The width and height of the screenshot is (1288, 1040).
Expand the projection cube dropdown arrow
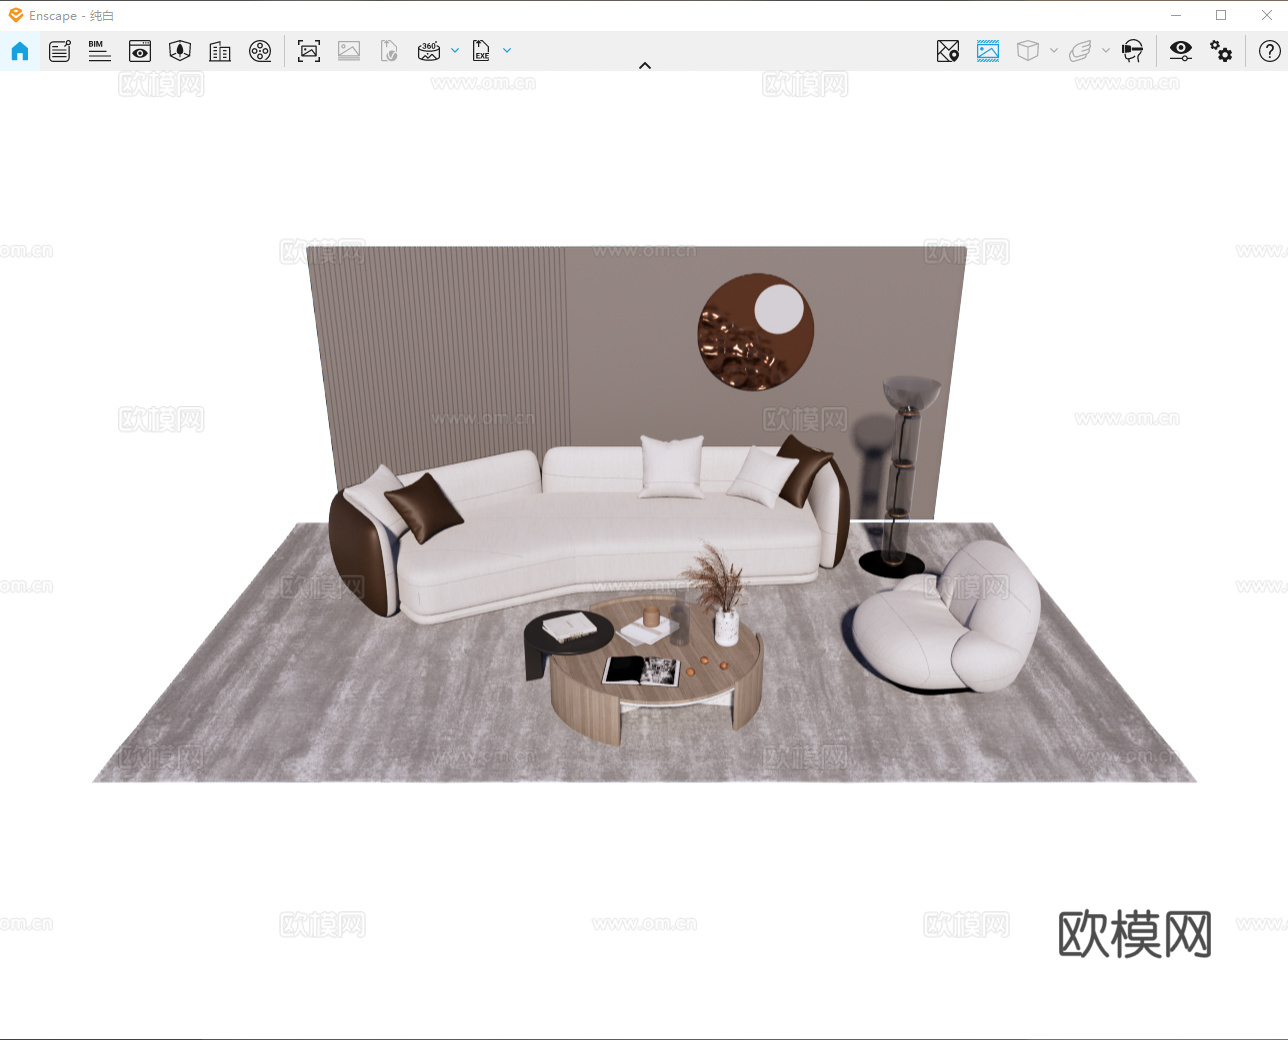pyautogui.click(x=1054, y=50)
